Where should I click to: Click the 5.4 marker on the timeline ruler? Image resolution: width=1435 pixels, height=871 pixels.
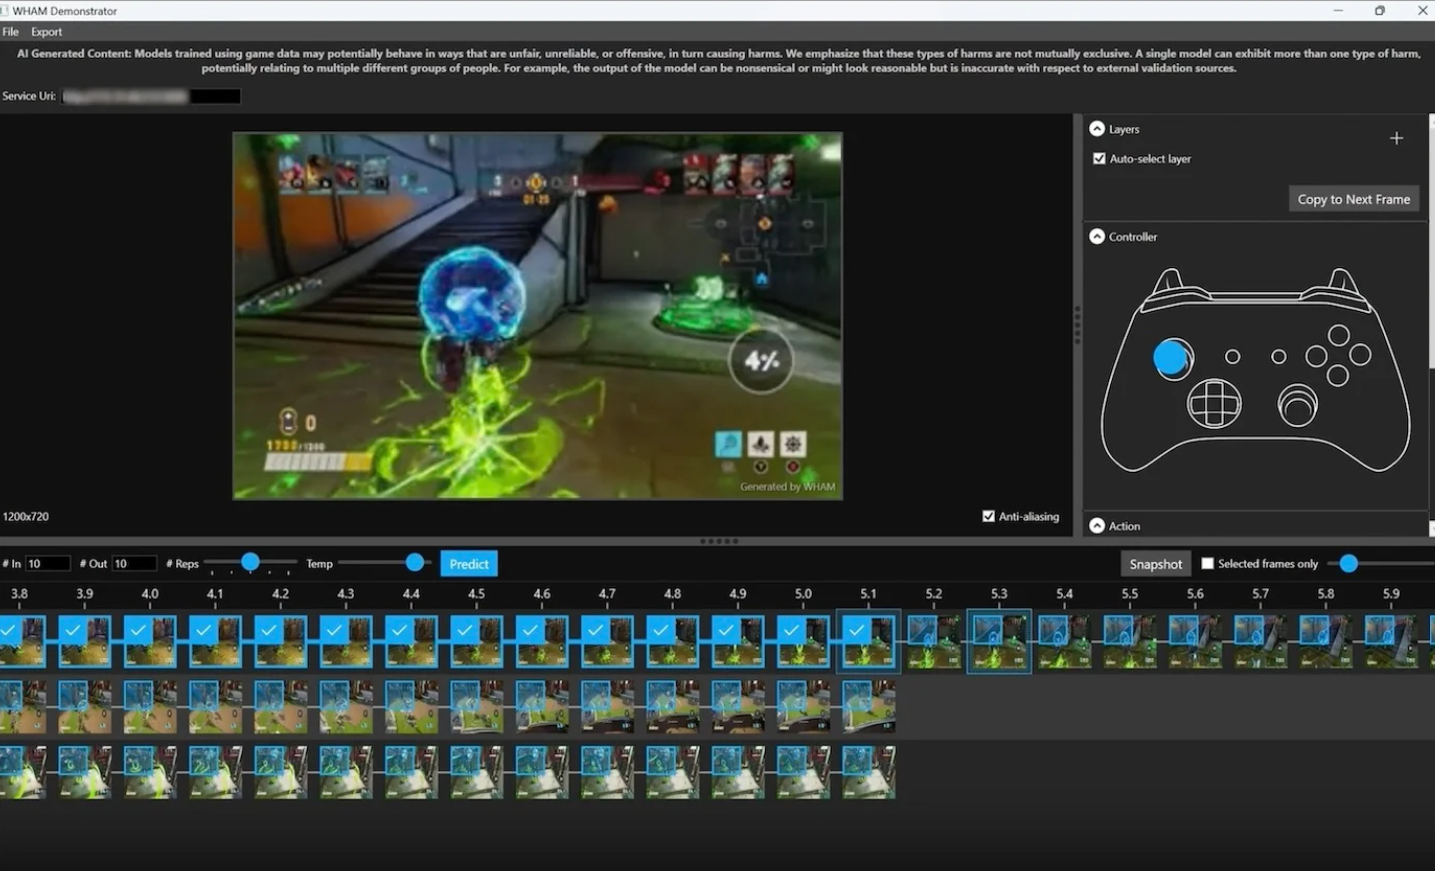point(1064,593)
